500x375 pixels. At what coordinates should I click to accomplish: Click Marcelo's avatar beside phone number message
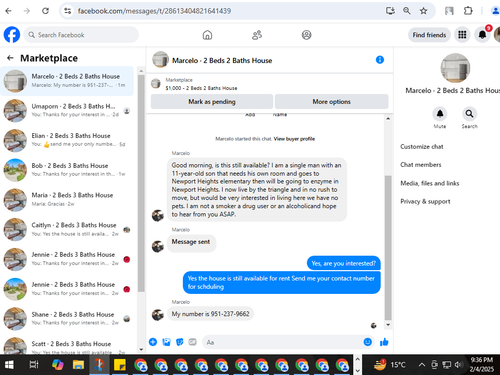158,314
